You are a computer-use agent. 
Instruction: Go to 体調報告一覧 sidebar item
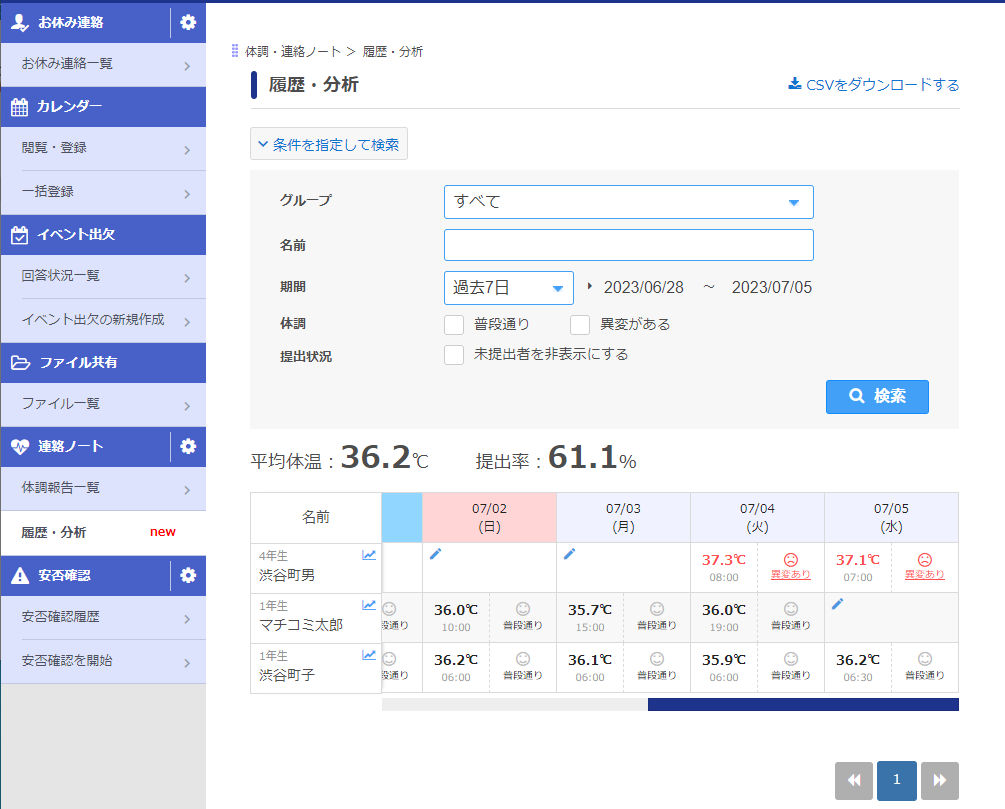point(104,488)
